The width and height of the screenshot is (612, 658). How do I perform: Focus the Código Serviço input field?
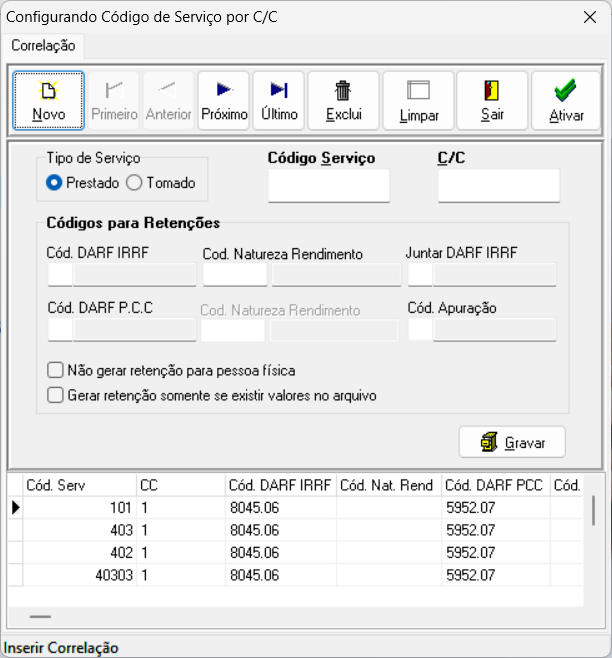[x=329, y=185]
